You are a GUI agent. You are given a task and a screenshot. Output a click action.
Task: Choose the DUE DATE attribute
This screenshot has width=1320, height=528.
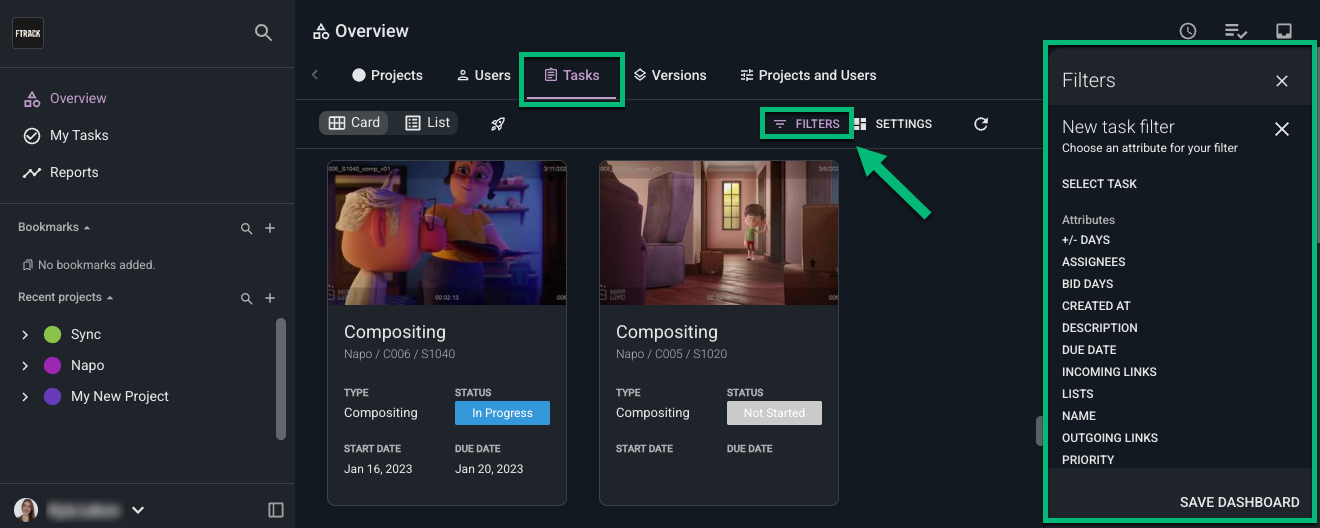[x=1089, y=350]
